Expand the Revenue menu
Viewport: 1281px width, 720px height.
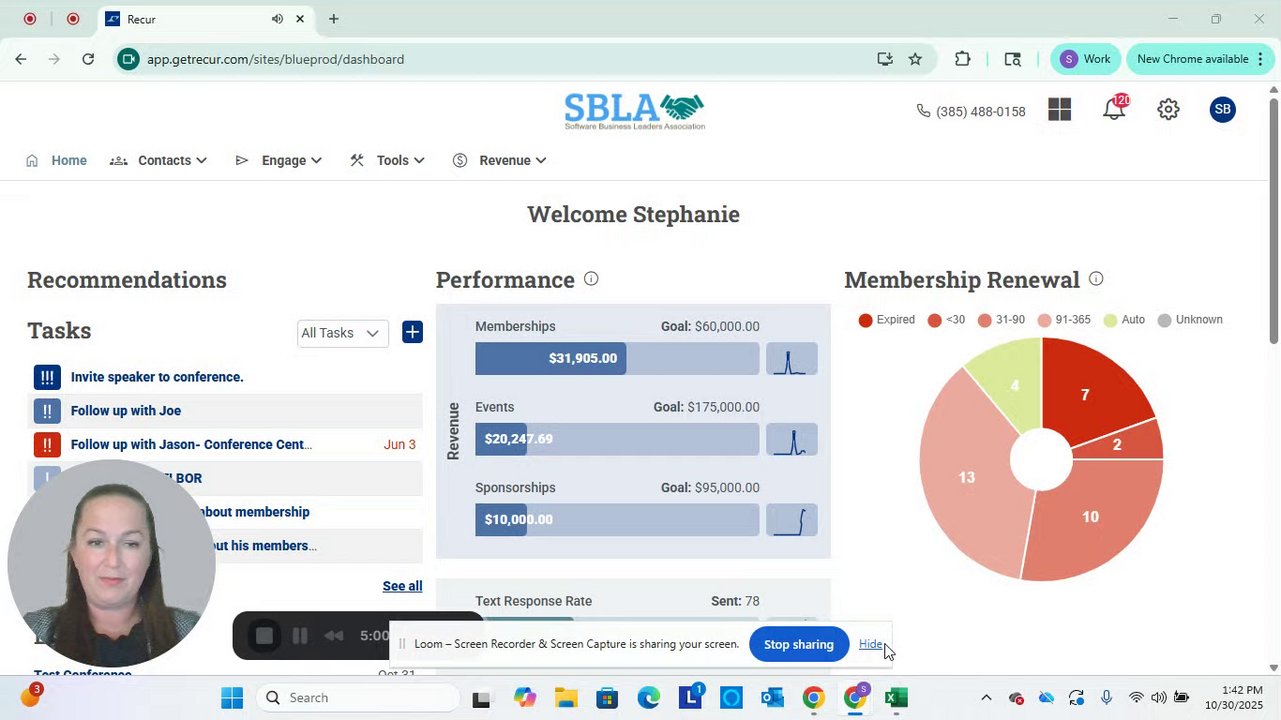pos(499,160)
